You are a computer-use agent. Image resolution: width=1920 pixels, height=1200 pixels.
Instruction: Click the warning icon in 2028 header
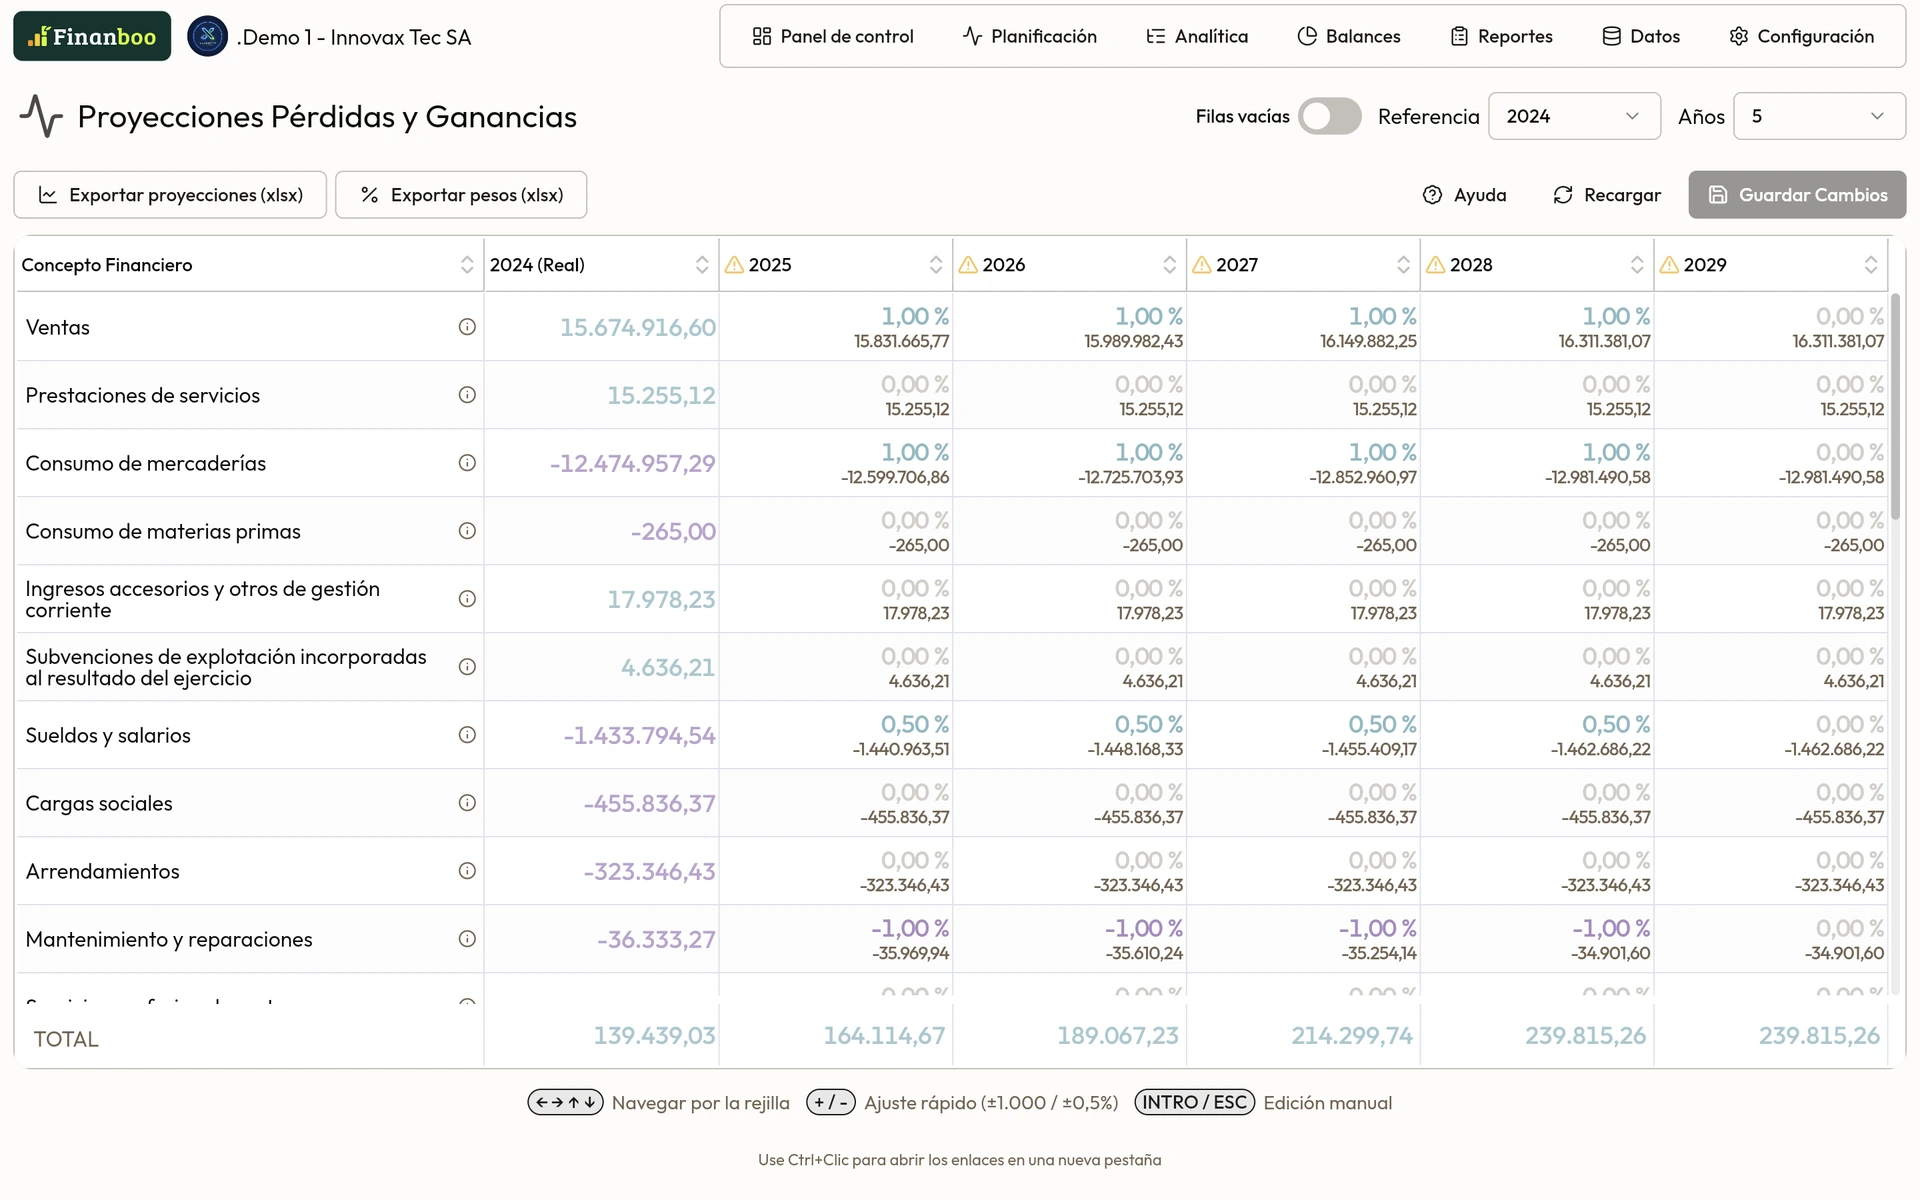(x=1435, y=265)
